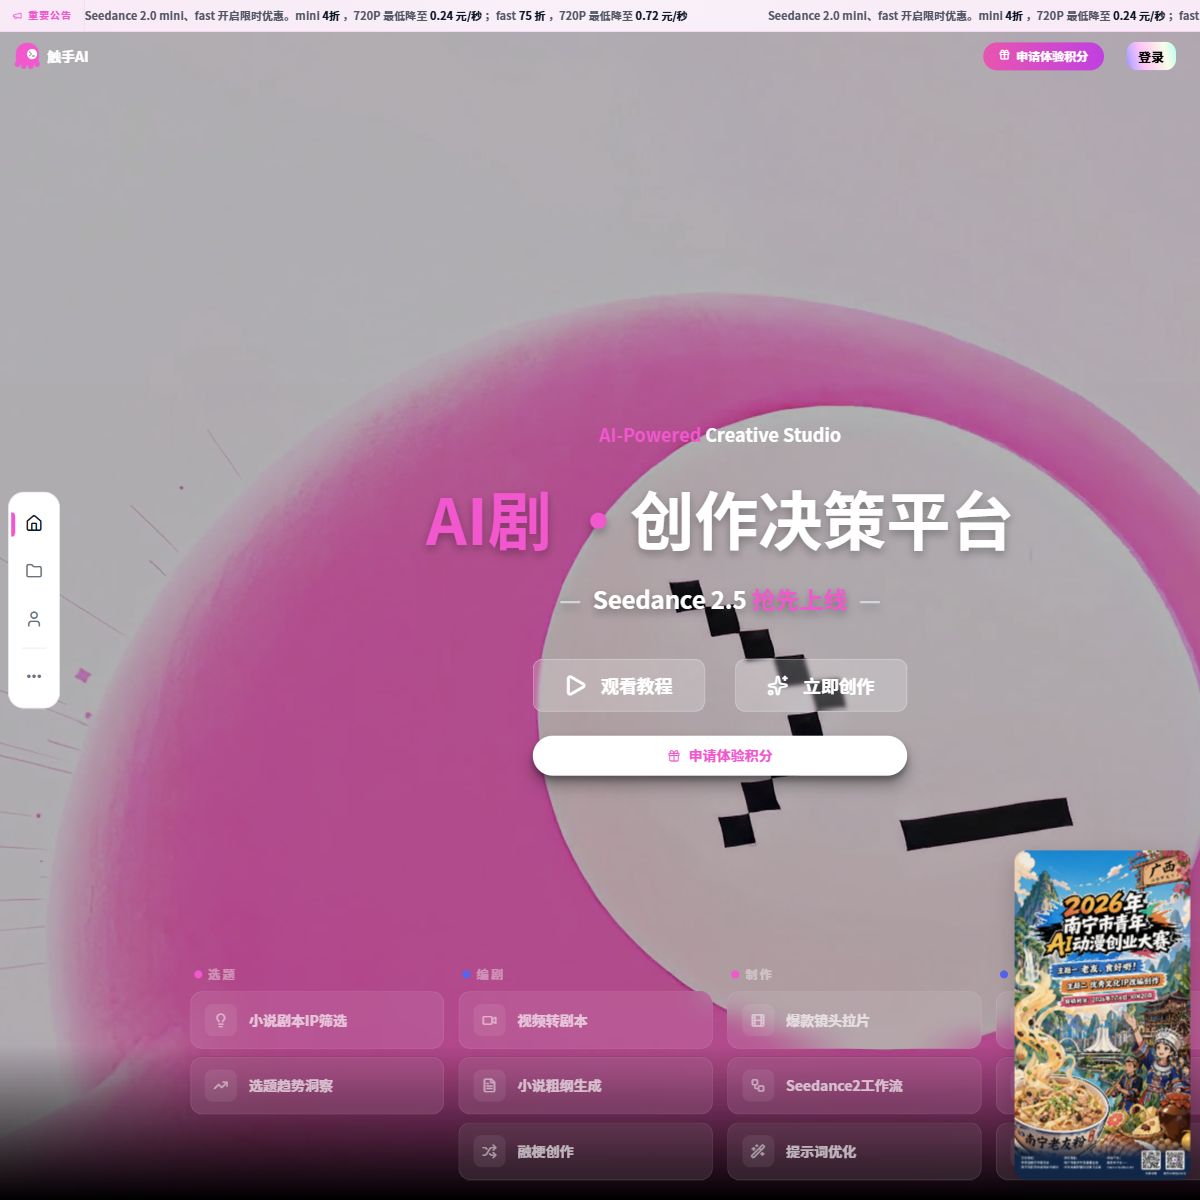
Task: Open 小说剧本IP筛选 tool card
Action: pos(317,1020)
